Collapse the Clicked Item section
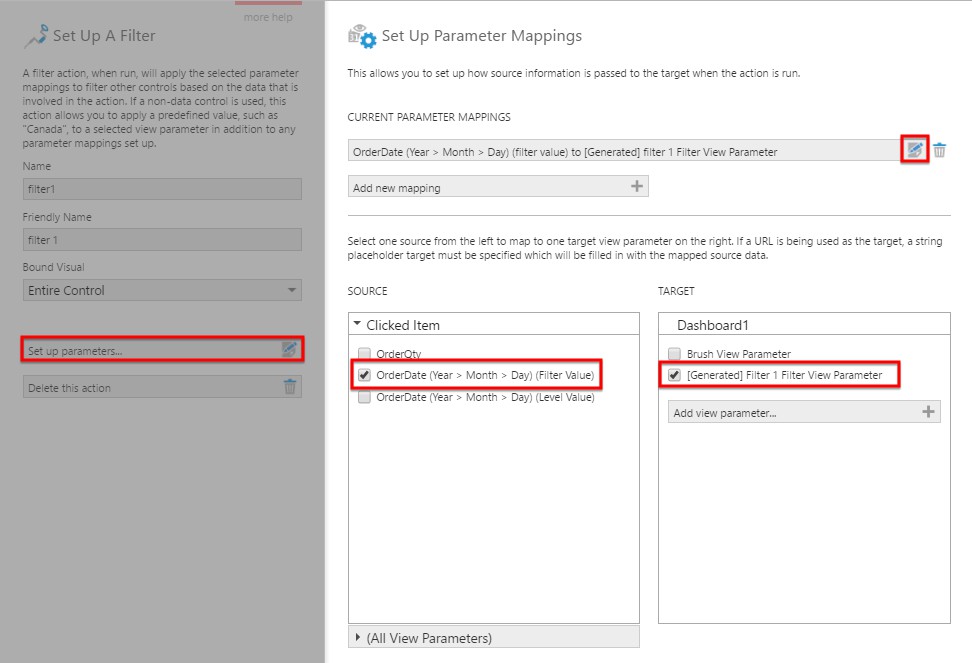 tap(358, 325)
